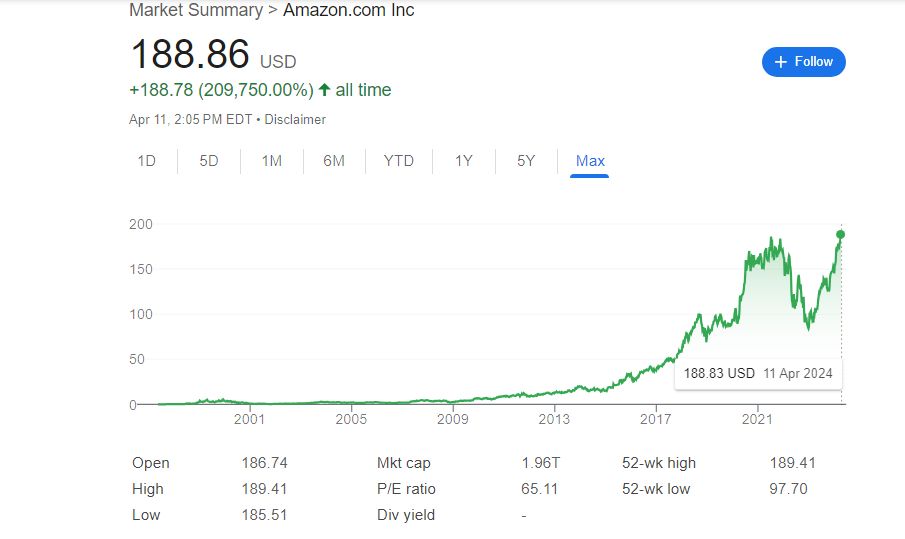Image resolution: width=905 pixels, height=539 pixels.
Task: Click the 188.83 USD chart tooltip
Action: coord(758,373)
